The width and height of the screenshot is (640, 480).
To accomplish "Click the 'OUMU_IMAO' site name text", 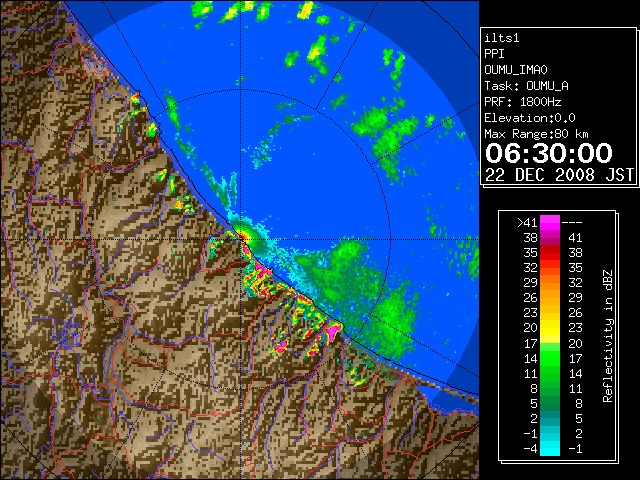I will (516, 70).
